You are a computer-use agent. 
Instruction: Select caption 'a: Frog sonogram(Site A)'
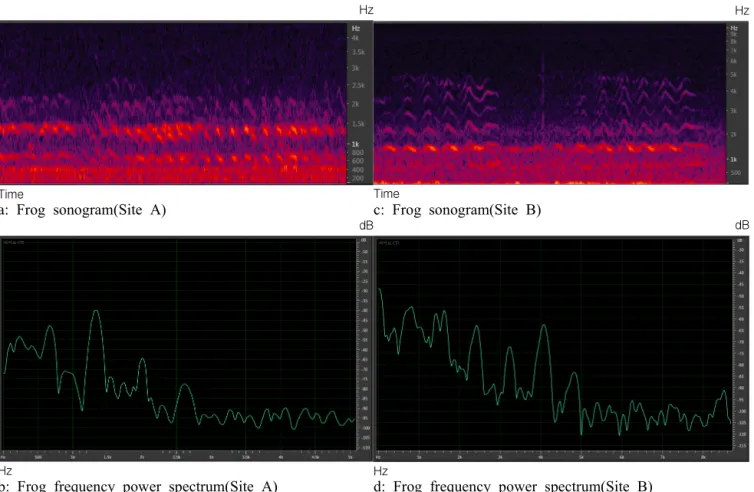coord(83,210)
